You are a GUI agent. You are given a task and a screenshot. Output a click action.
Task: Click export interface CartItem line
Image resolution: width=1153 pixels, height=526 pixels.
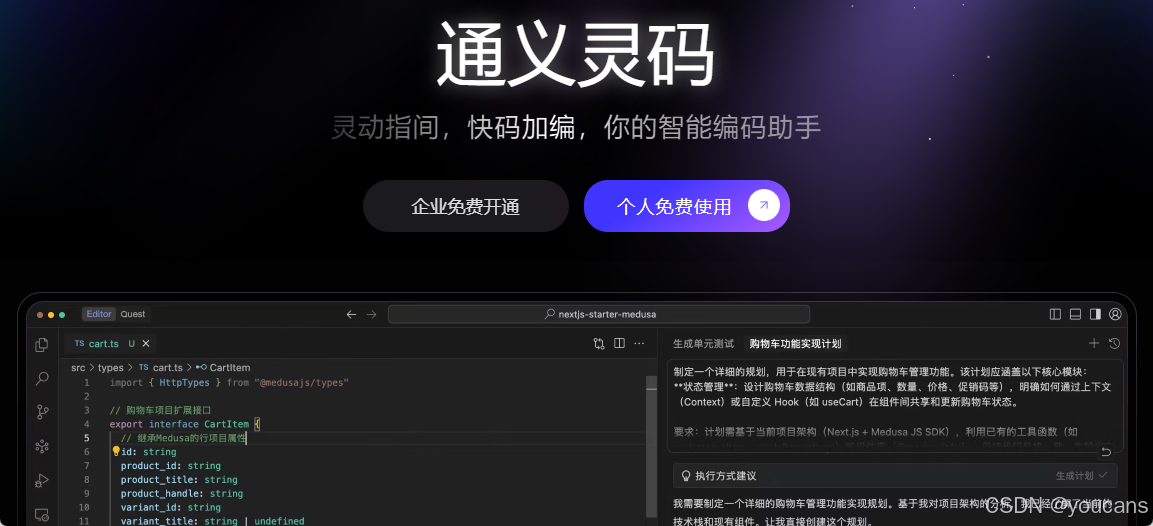click(185, 424)
